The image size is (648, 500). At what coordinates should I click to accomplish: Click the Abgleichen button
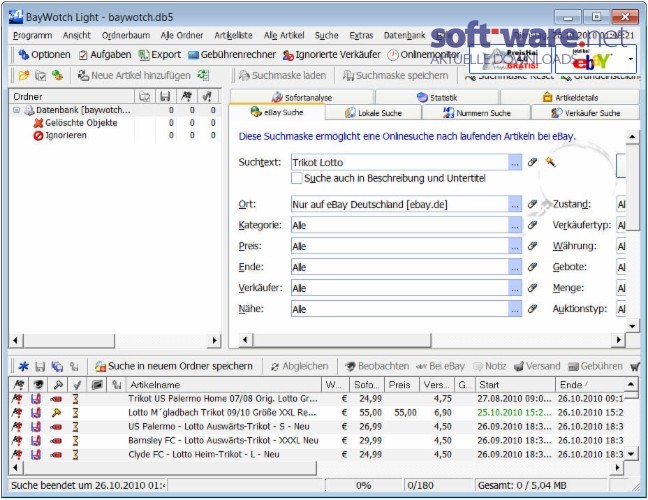[300, 366]
